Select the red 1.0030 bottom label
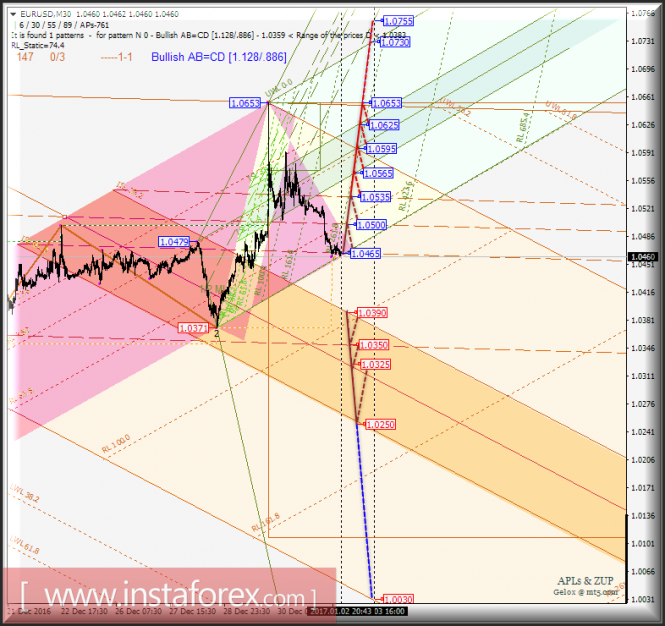The image size is (665, 626). click(x=398, y=599)
